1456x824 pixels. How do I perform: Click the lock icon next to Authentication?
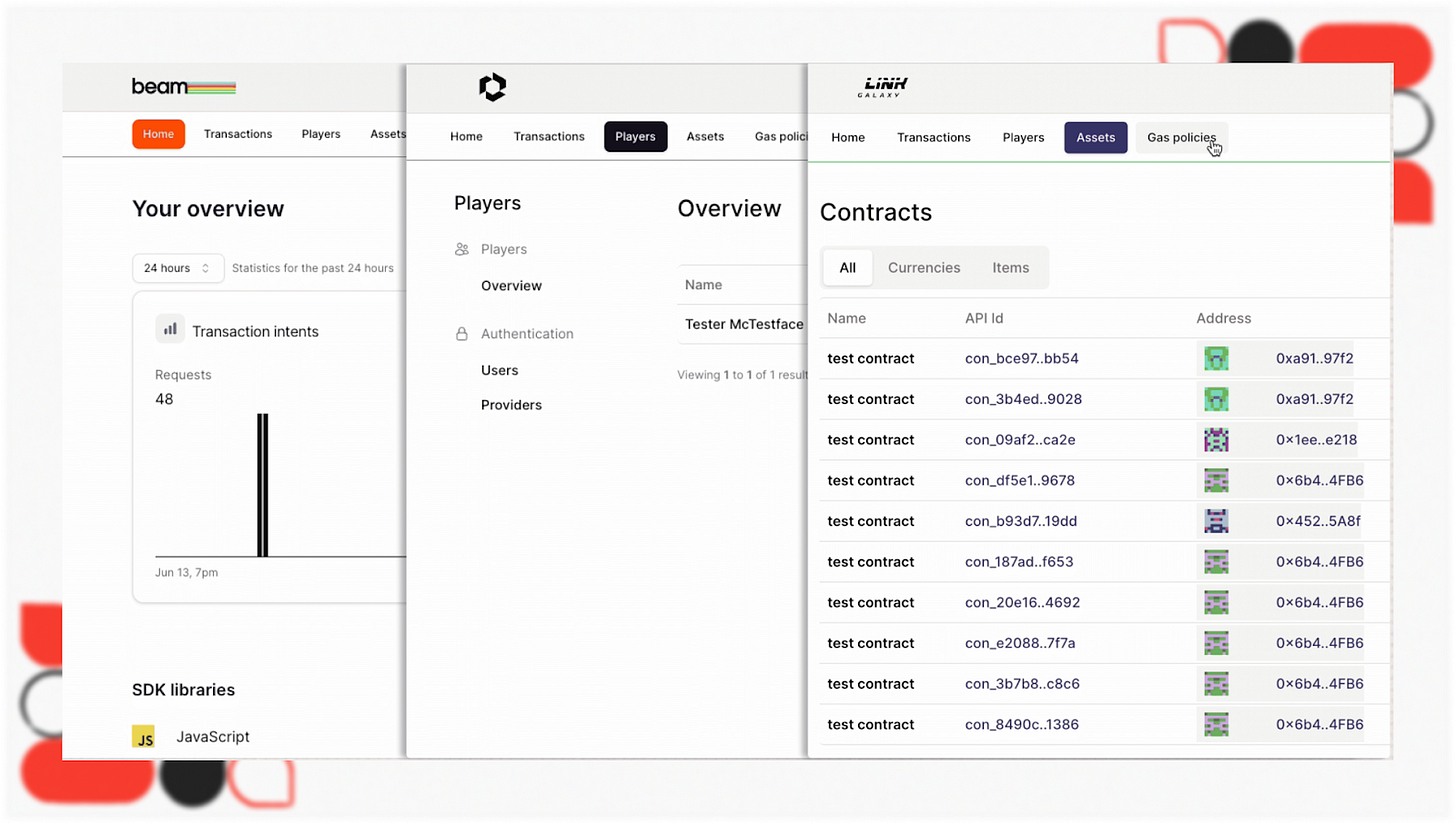(x=461, y=333)
